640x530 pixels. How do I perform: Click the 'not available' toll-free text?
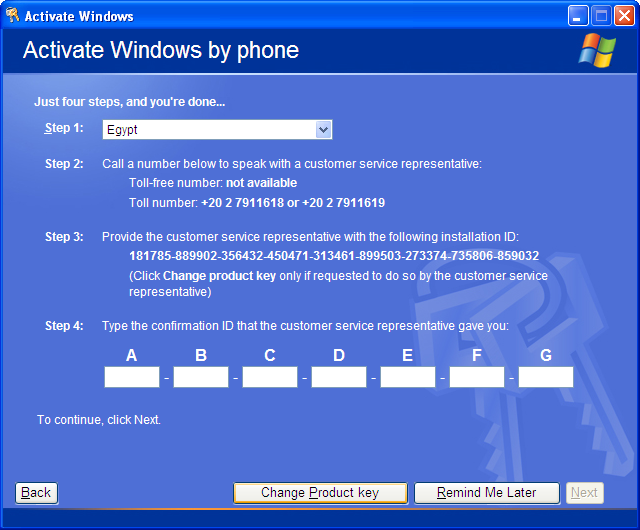click(261, 183)
